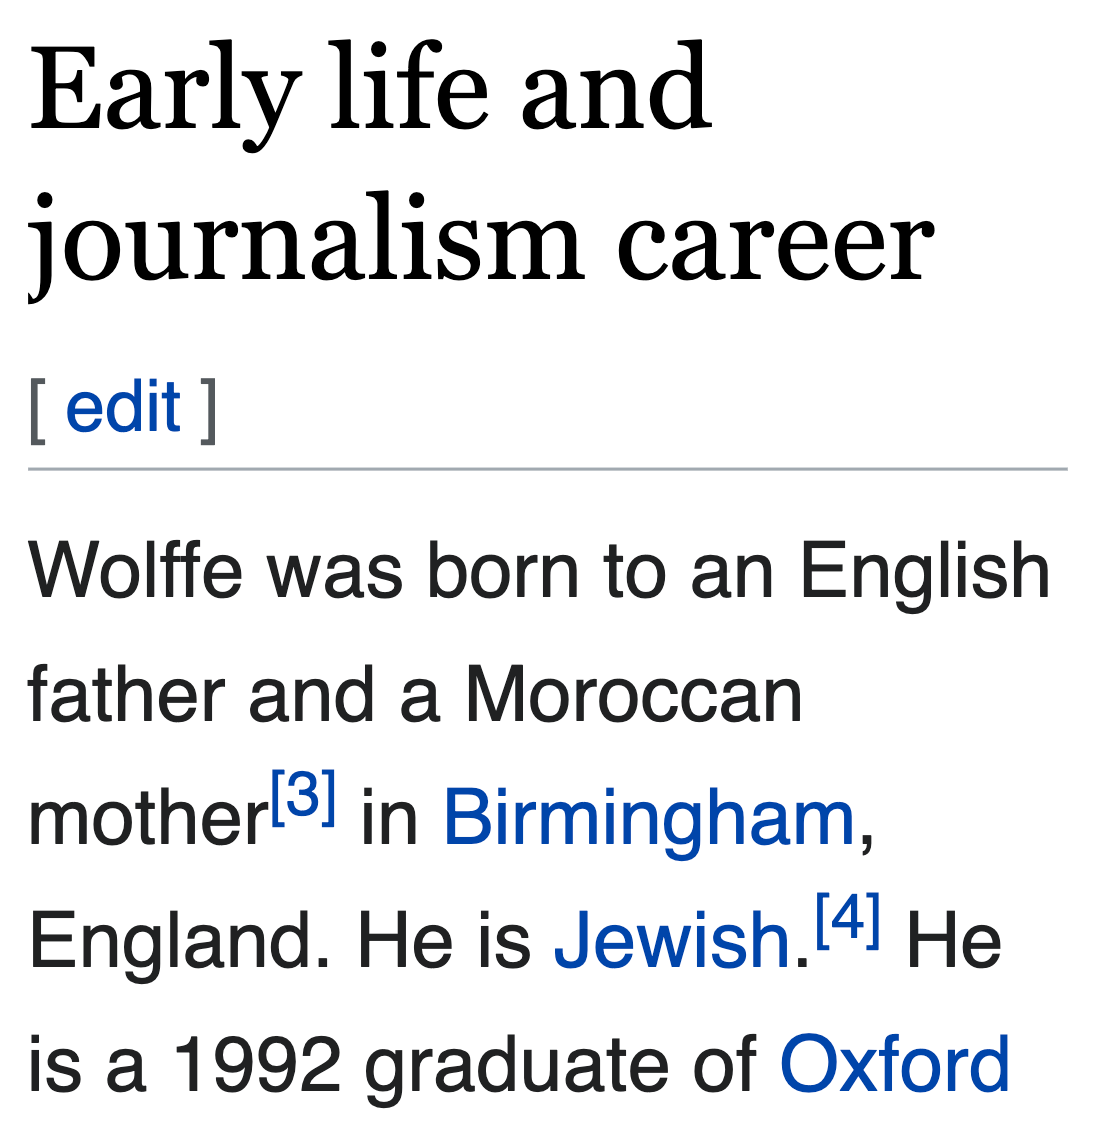Click the opening bracket before edit

tap(38, 408)
